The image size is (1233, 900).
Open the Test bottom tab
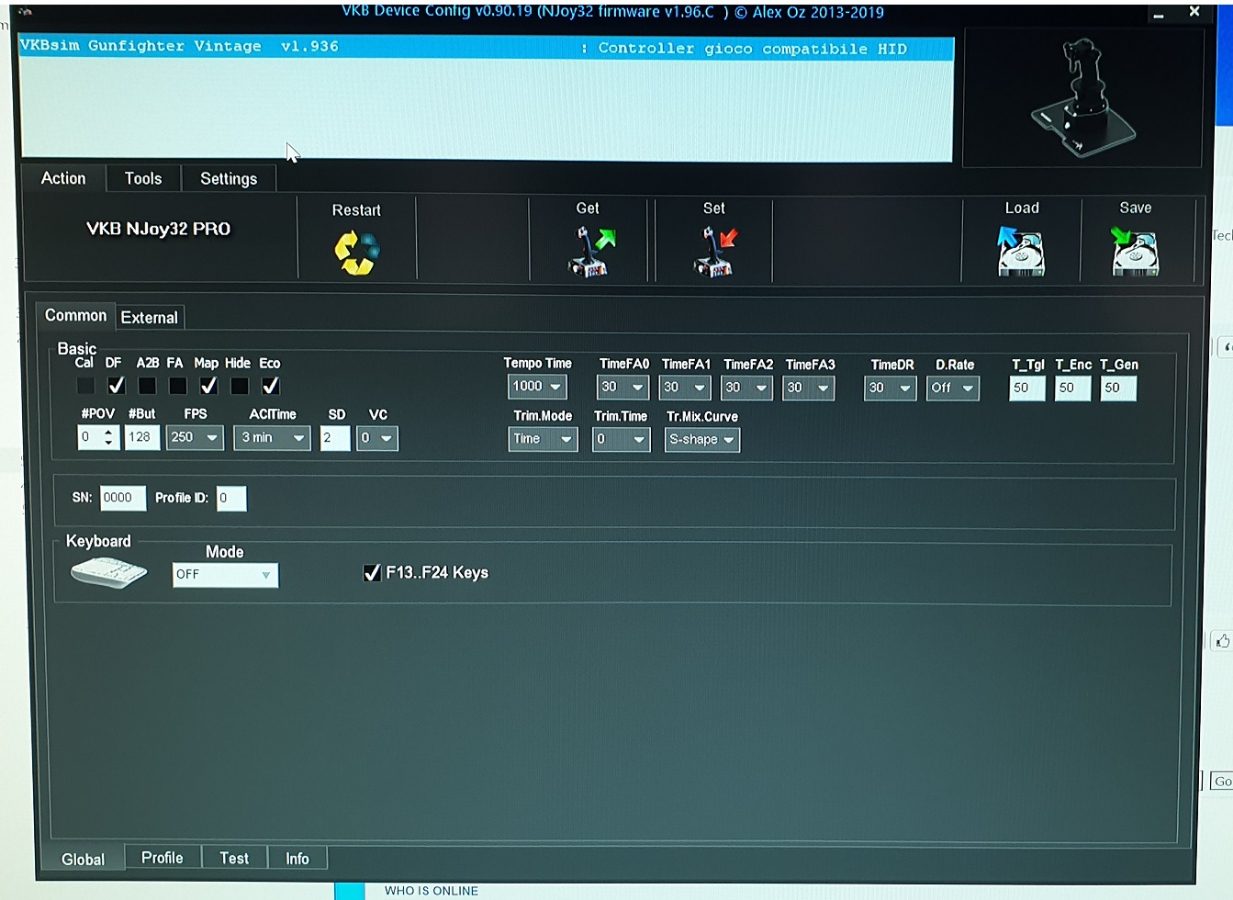(x=234, y=858)
